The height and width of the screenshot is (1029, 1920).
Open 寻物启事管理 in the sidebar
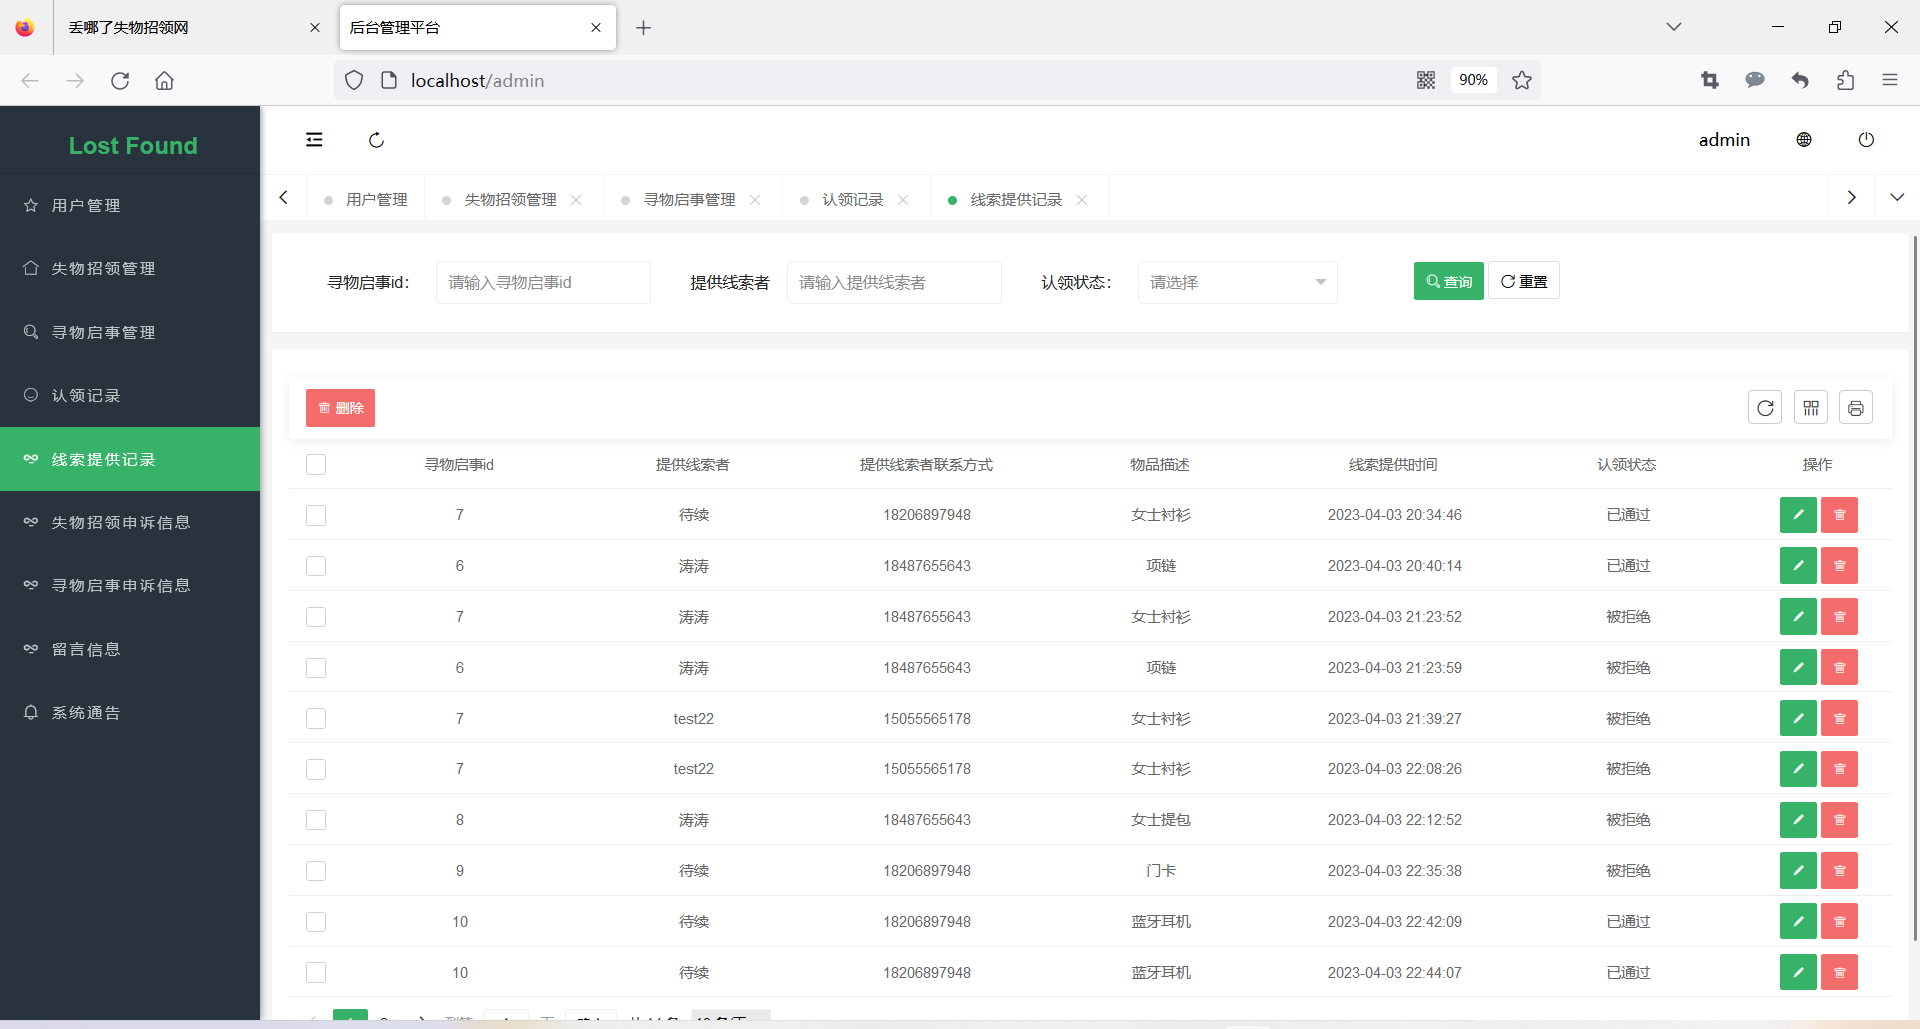tap(130, 332)
